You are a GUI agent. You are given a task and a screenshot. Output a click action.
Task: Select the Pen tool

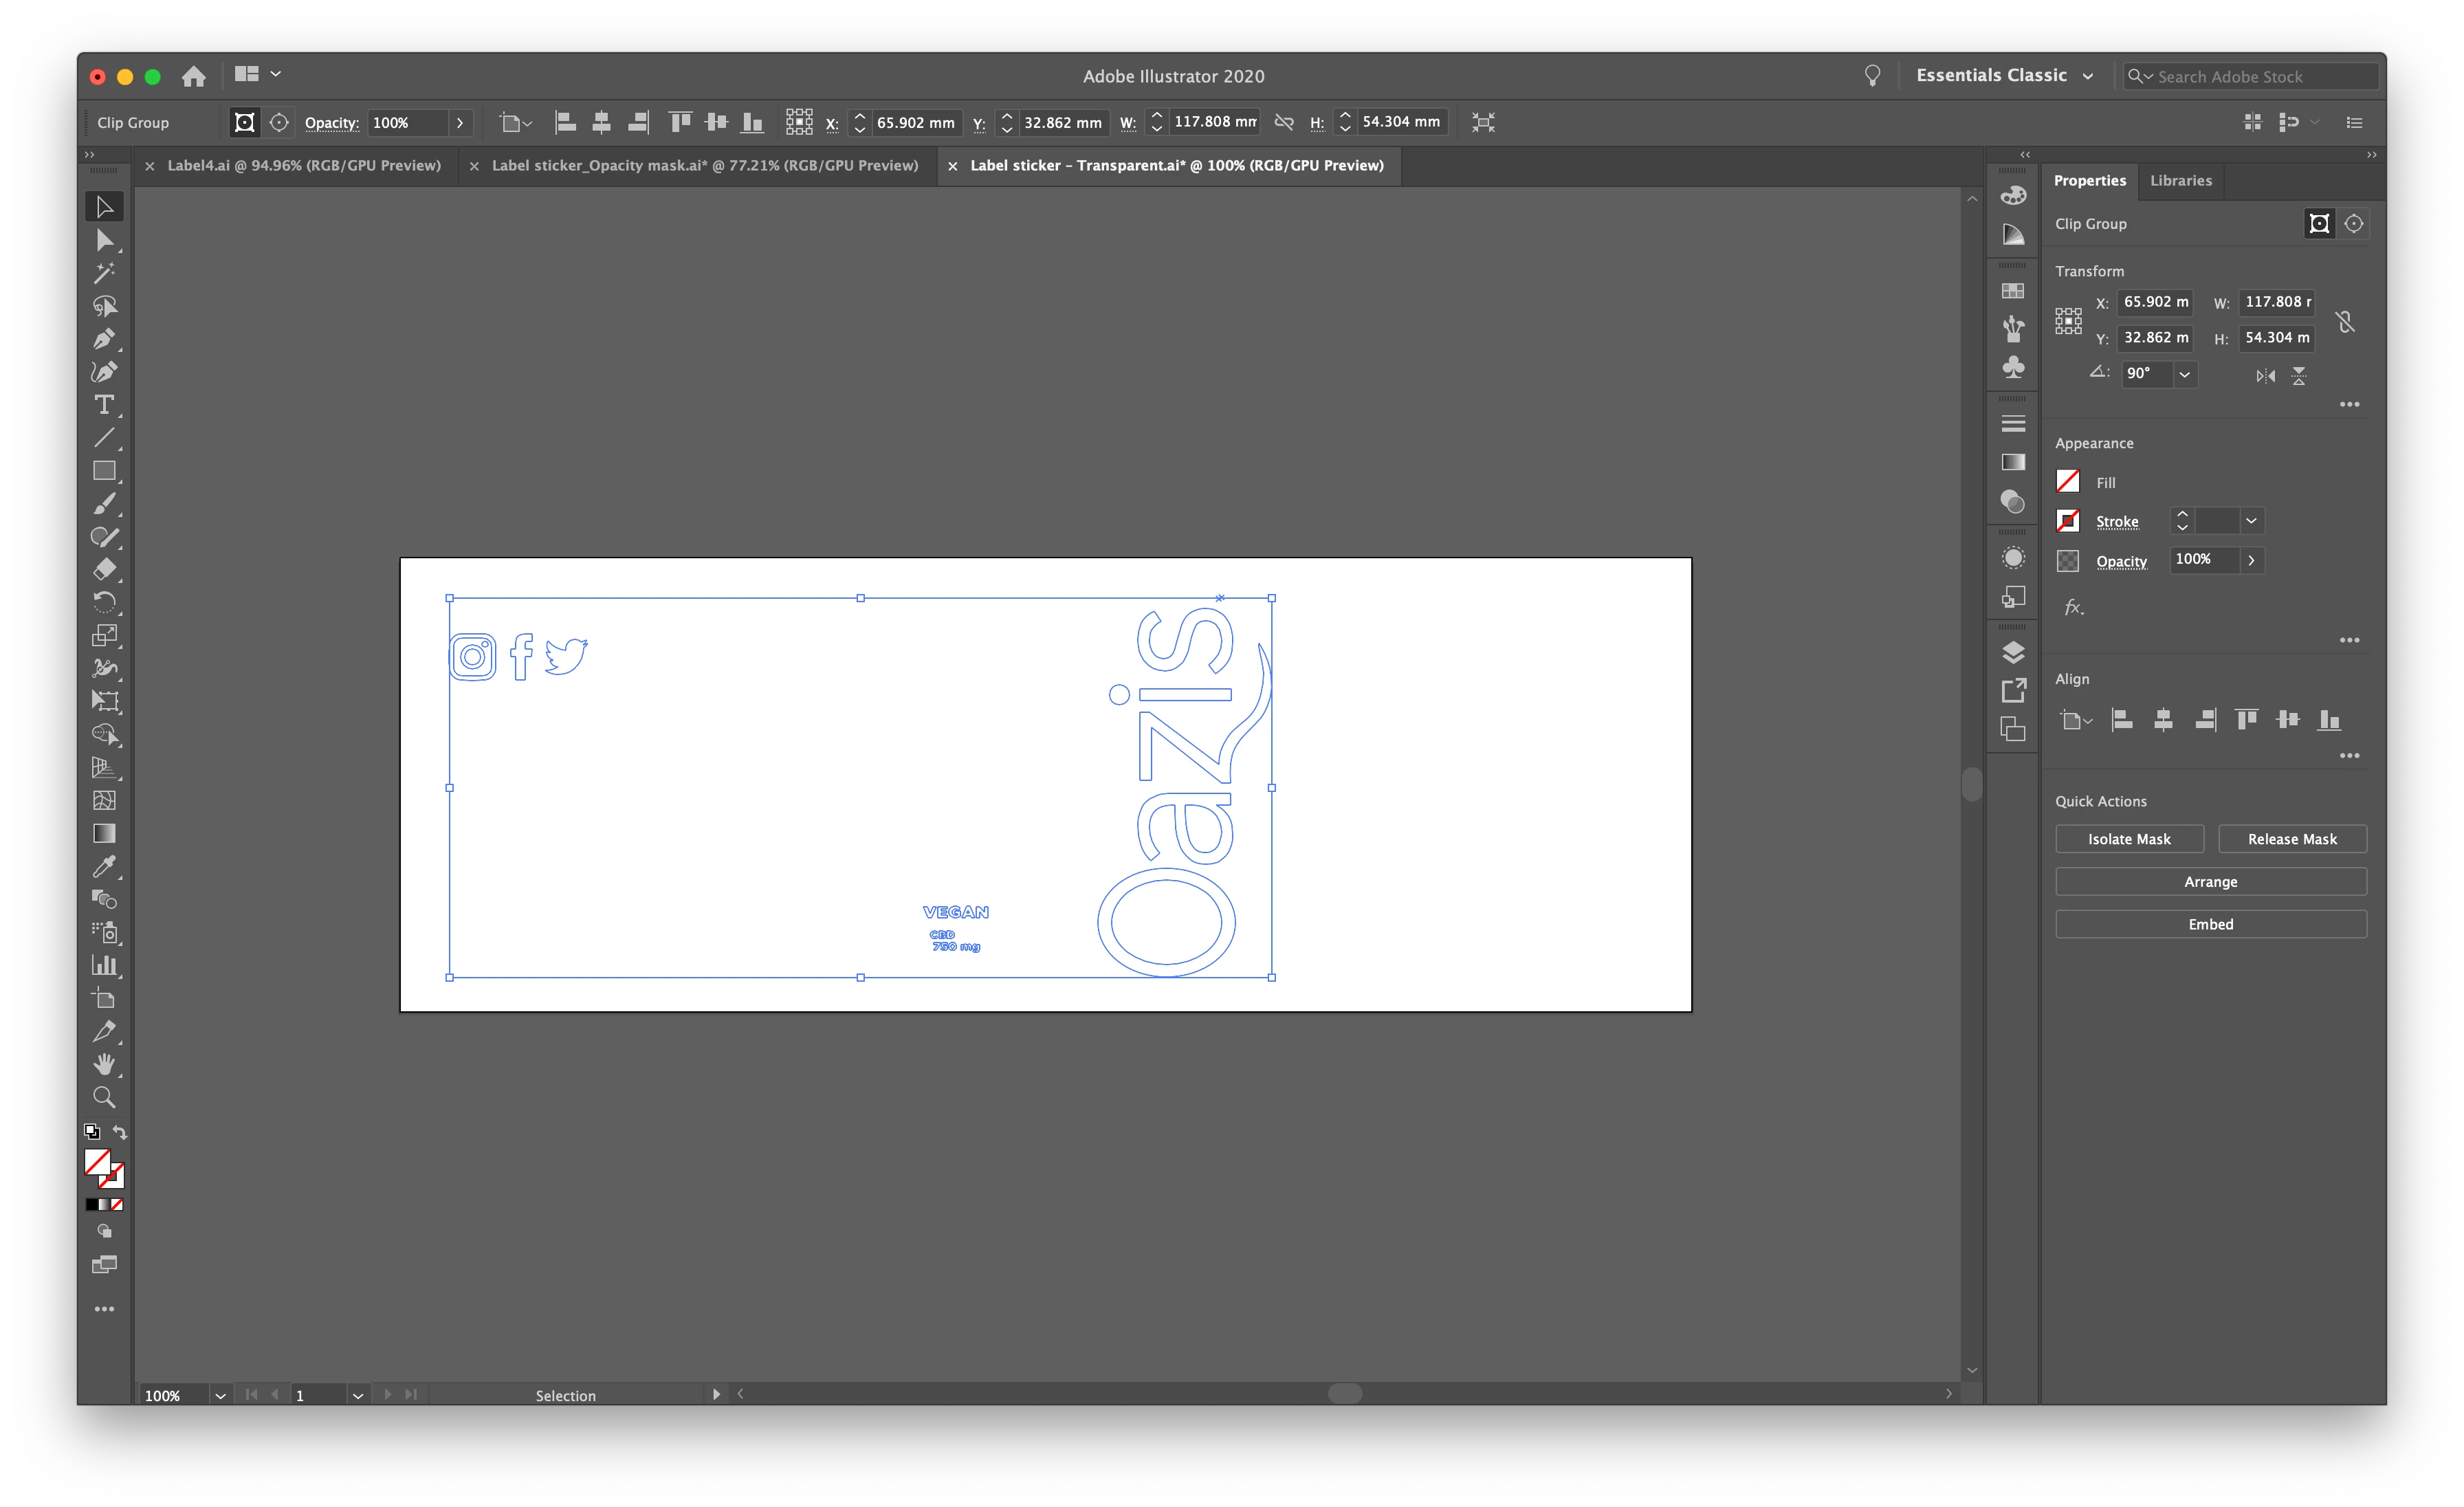104,339
